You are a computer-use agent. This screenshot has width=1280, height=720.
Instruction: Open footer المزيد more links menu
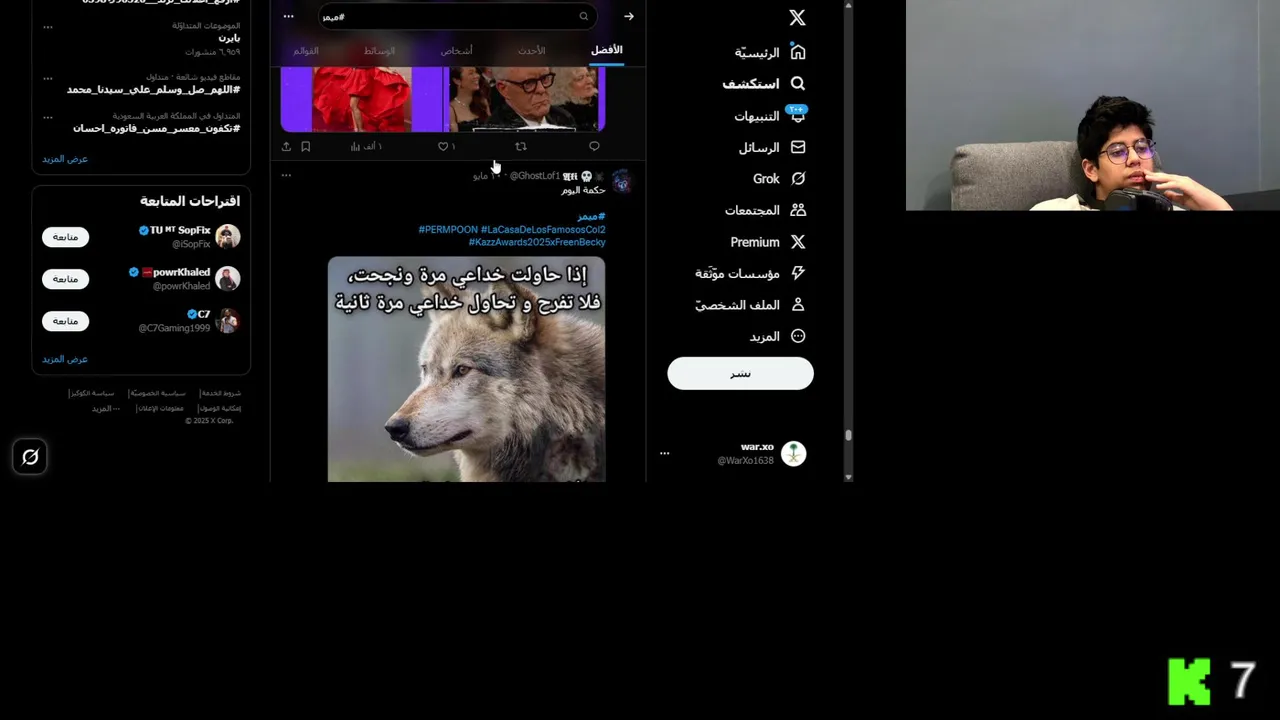106,408
